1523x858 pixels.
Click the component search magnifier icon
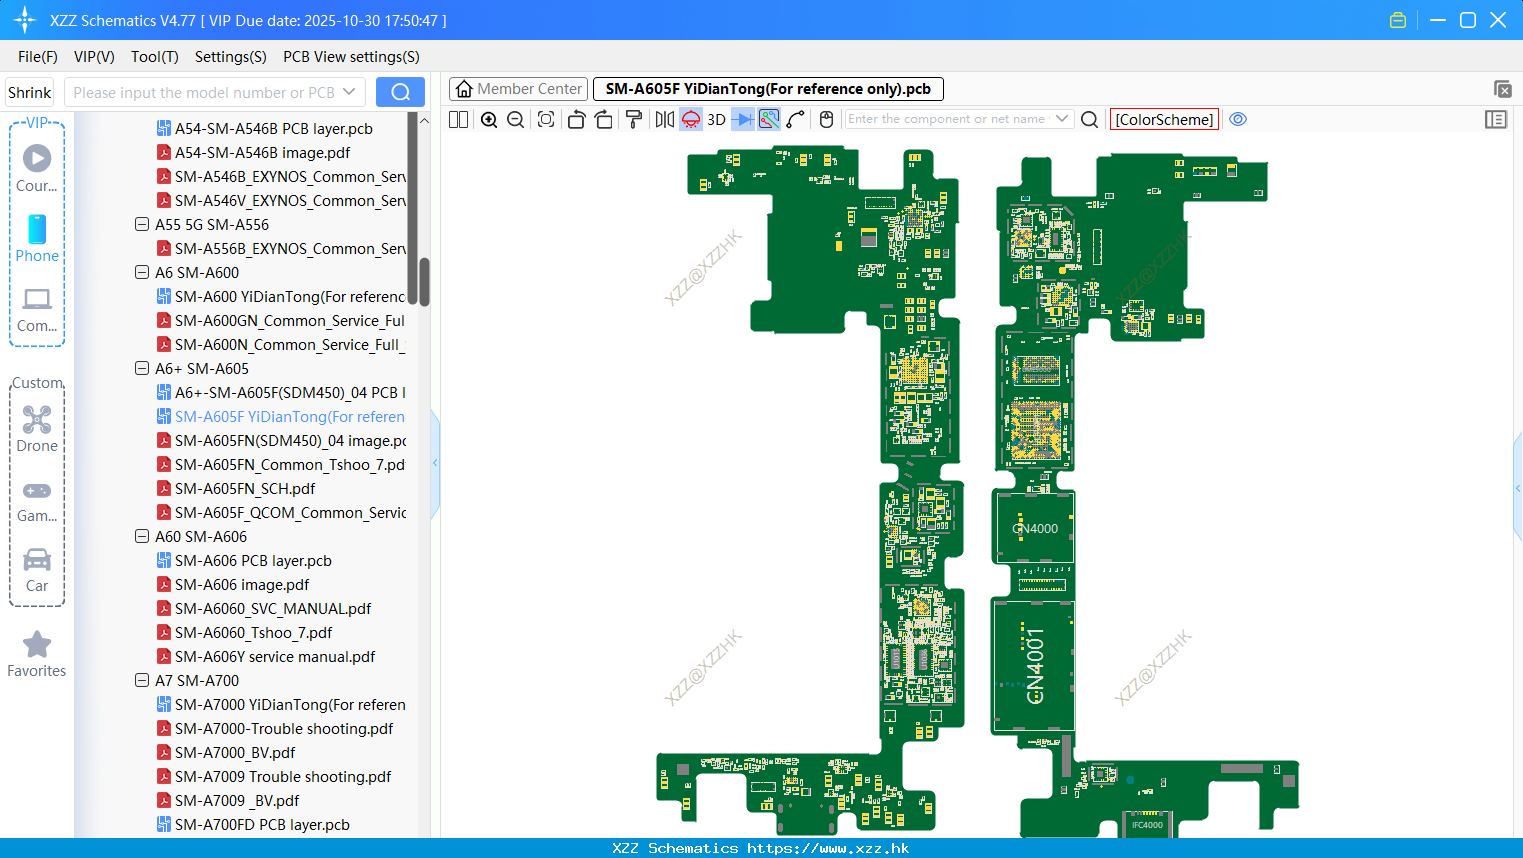point(1090,119)
